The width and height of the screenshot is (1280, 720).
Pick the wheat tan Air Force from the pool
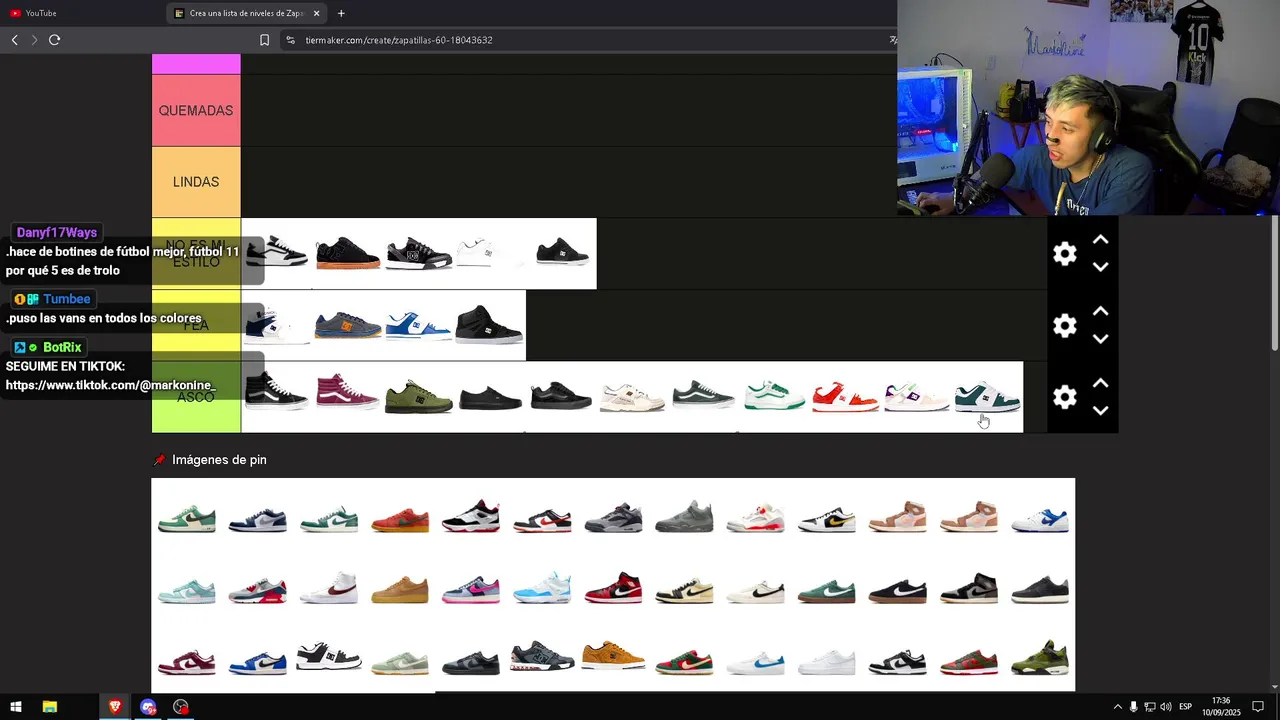400,590
